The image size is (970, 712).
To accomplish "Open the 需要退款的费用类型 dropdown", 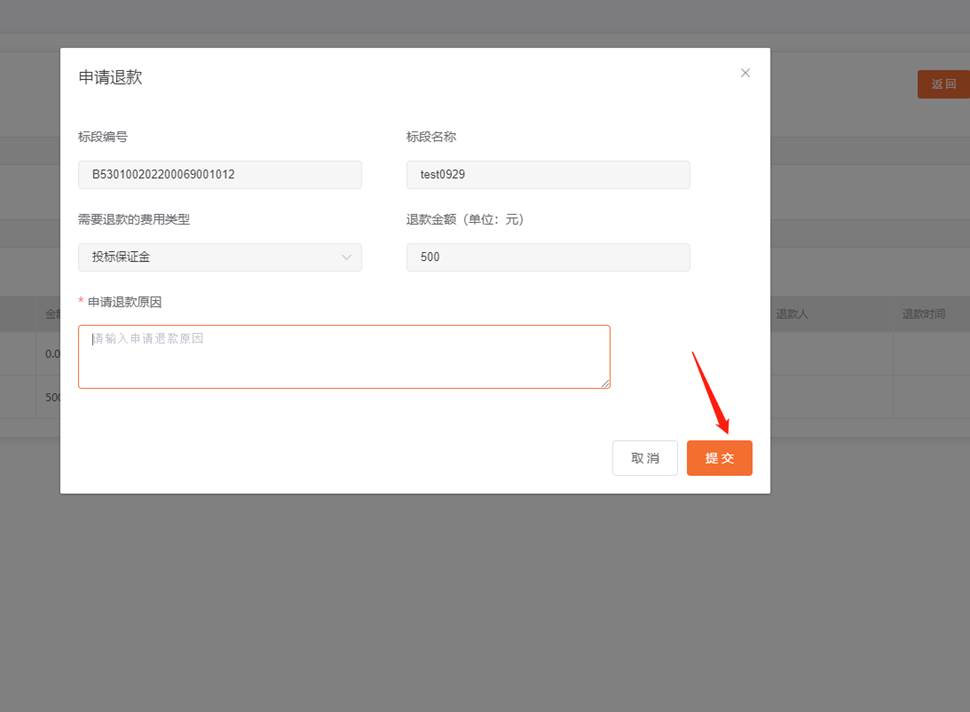I will [x=220, y=257].
